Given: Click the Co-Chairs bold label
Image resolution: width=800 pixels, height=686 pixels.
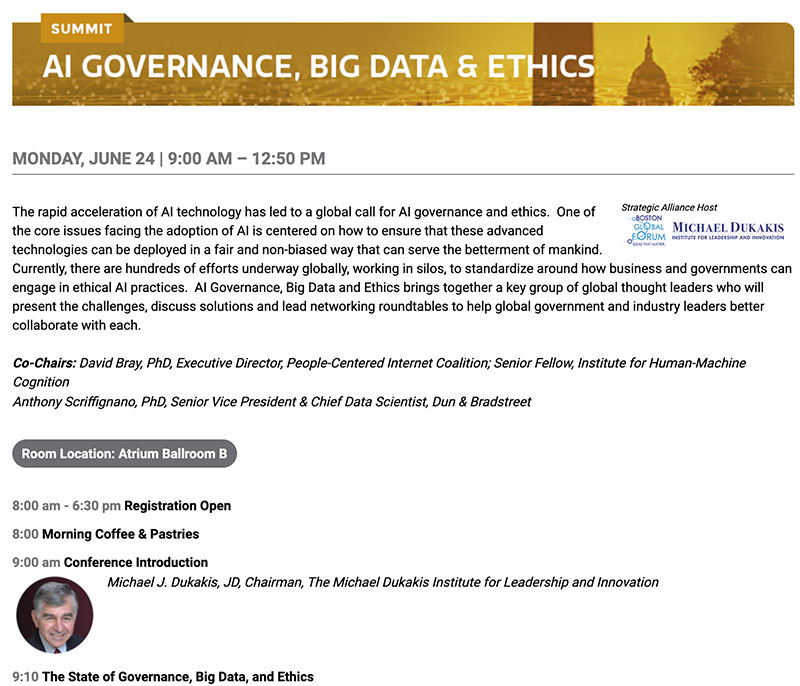Looking at the screenshot, I should (44, 363).
